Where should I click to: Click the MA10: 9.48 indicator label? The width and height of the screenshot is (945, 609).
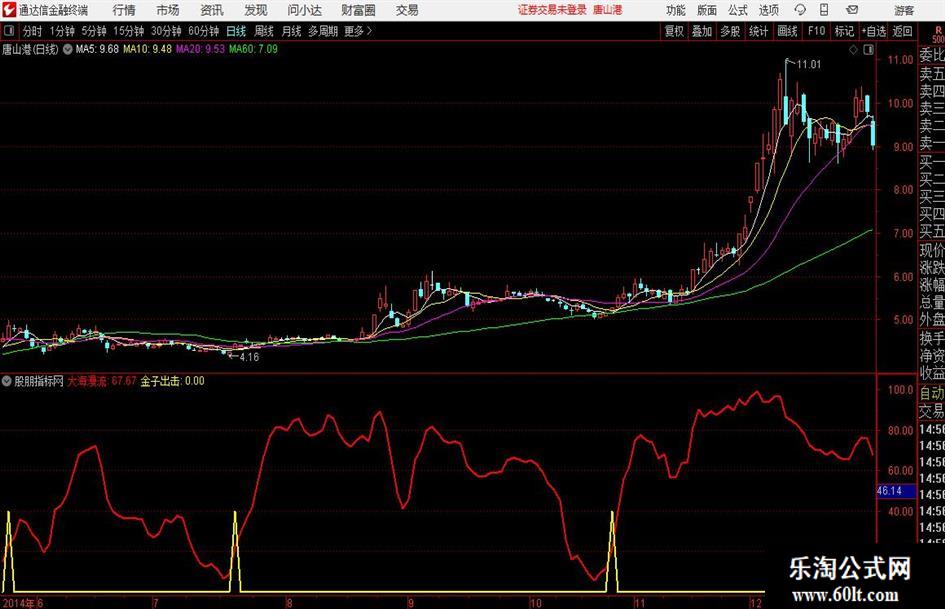pyautogui.click(x=147, y=49)
